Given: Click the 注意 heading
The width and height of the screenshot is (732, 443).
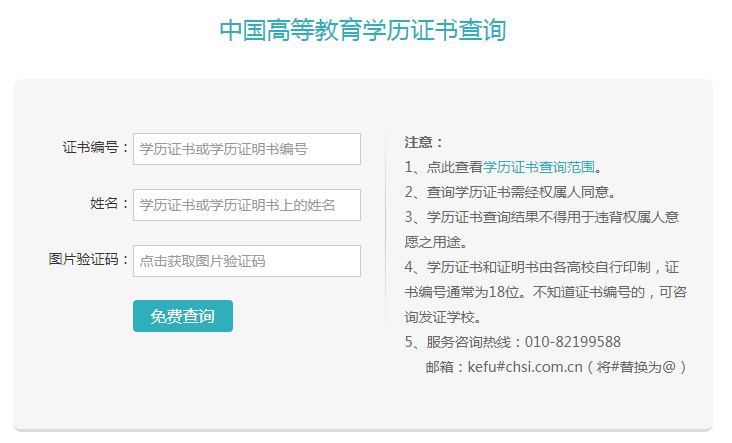Looking at the screenshot, I should click(424, 142).
